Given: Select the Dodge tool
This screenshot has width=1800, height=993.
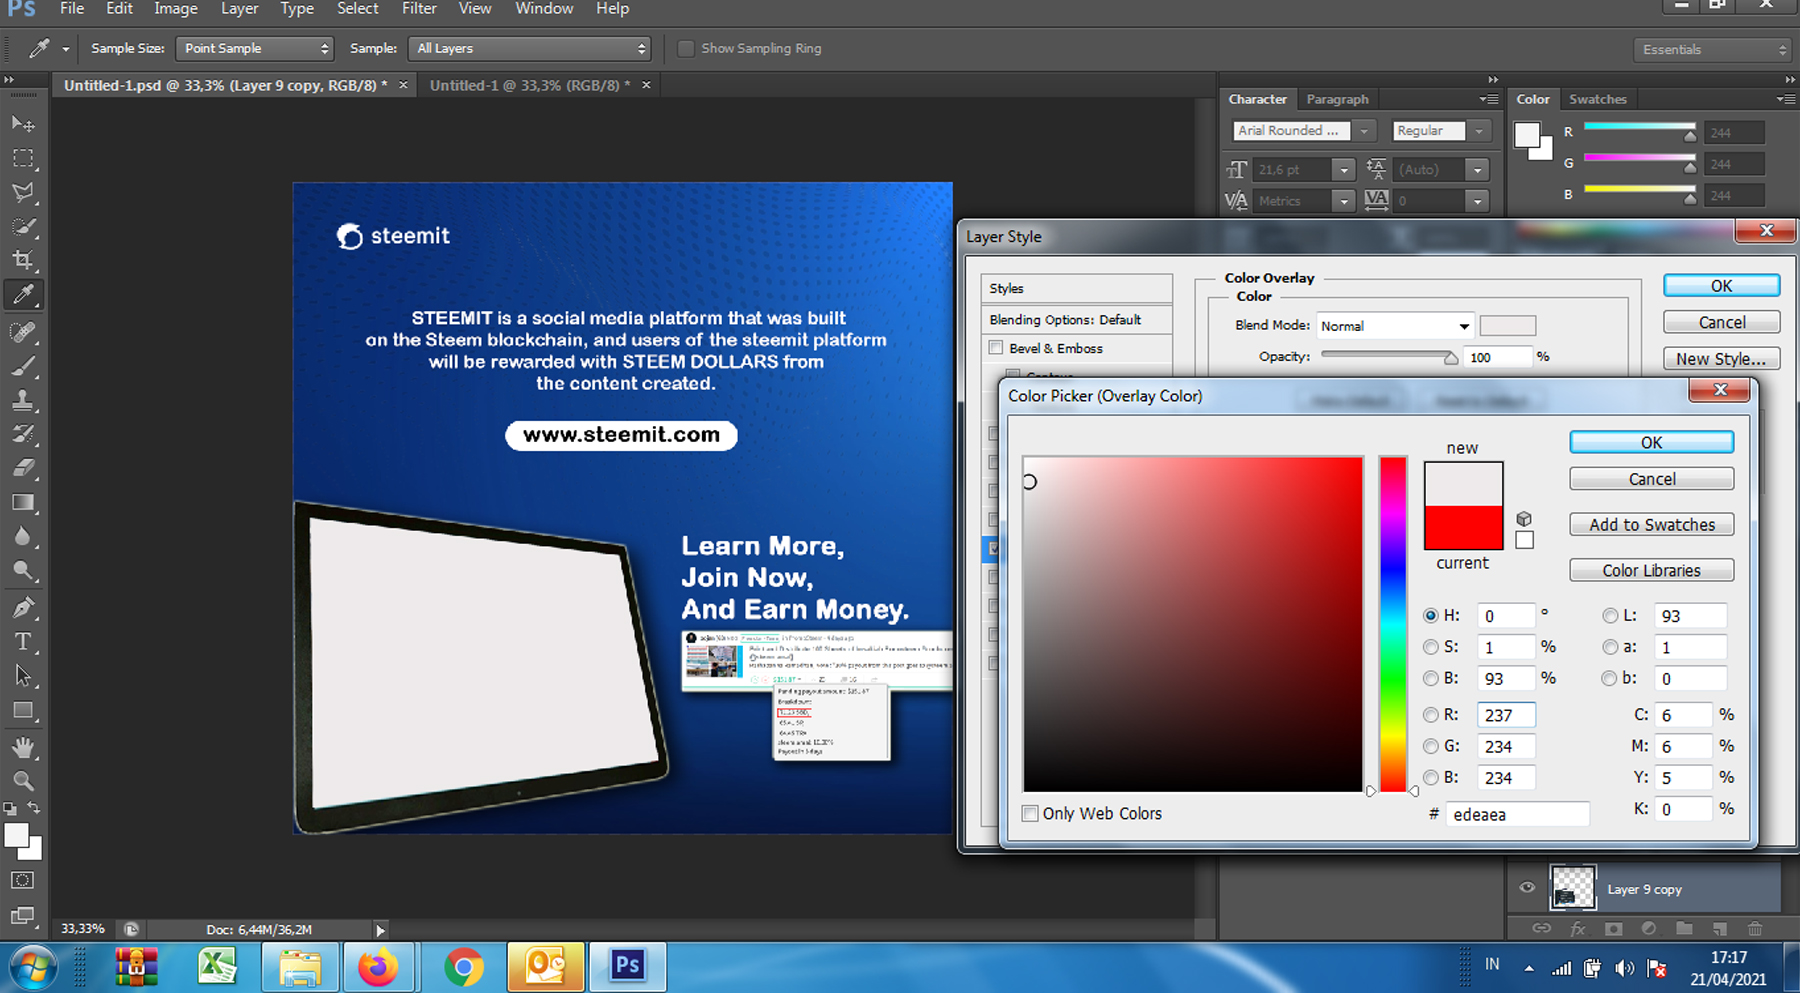Looking at the screenshot, I should point(23,571).
